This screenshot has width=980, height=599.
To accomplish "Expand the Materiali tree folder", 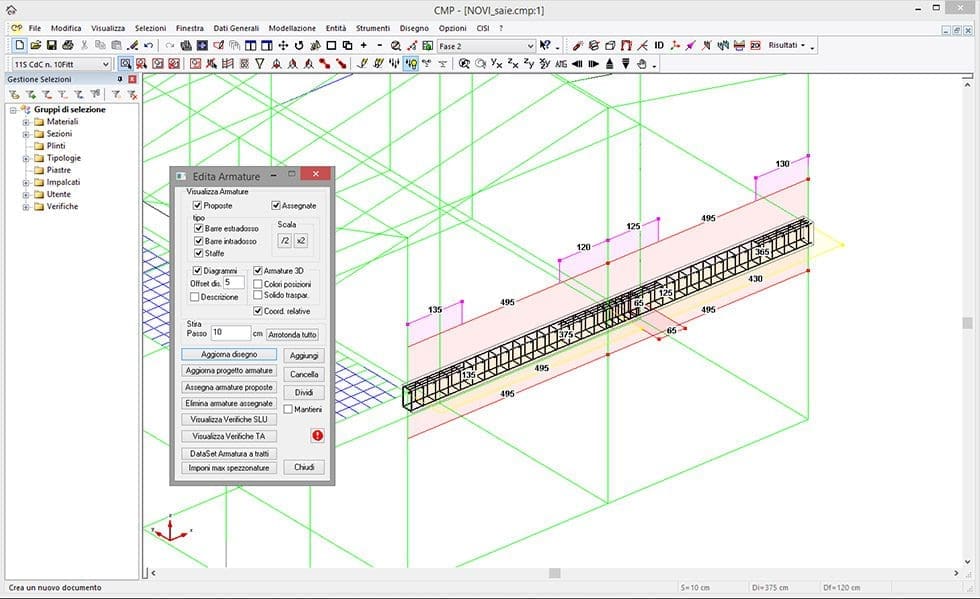I will (26, 122).
